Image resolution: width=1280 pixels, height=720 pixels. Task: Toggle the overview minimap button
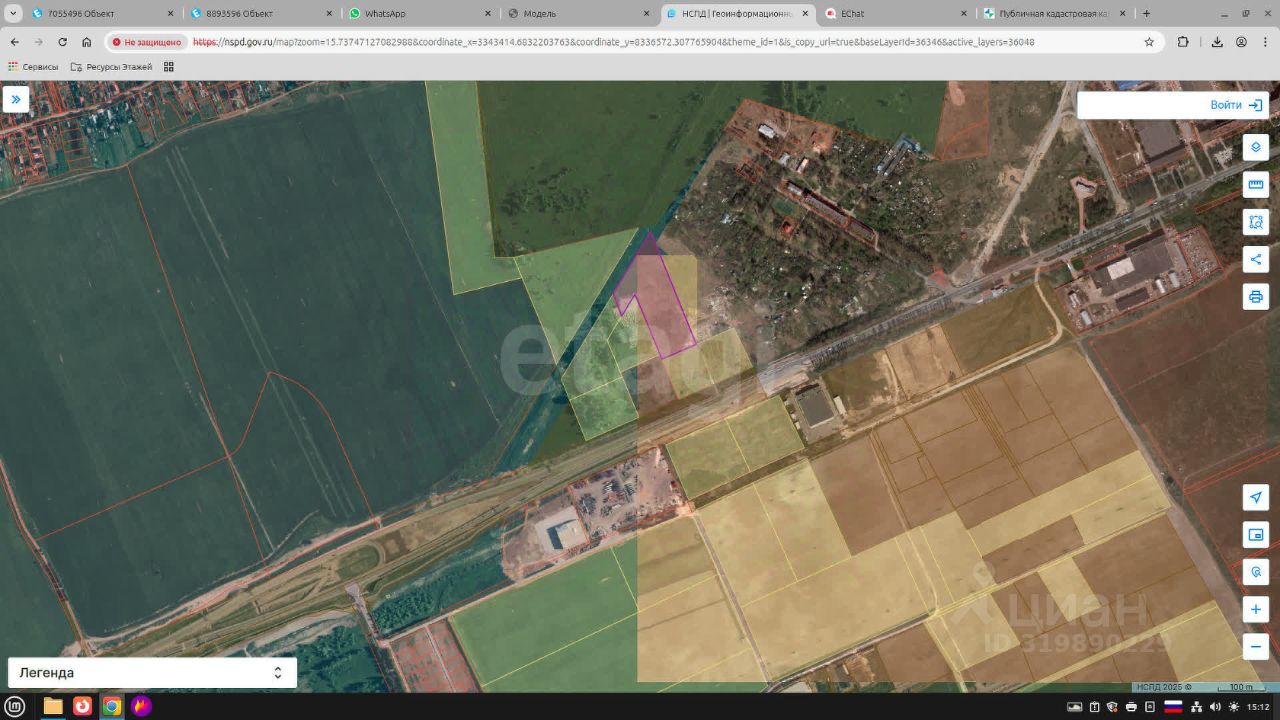pyautogui.click(x=1255, y=535)
